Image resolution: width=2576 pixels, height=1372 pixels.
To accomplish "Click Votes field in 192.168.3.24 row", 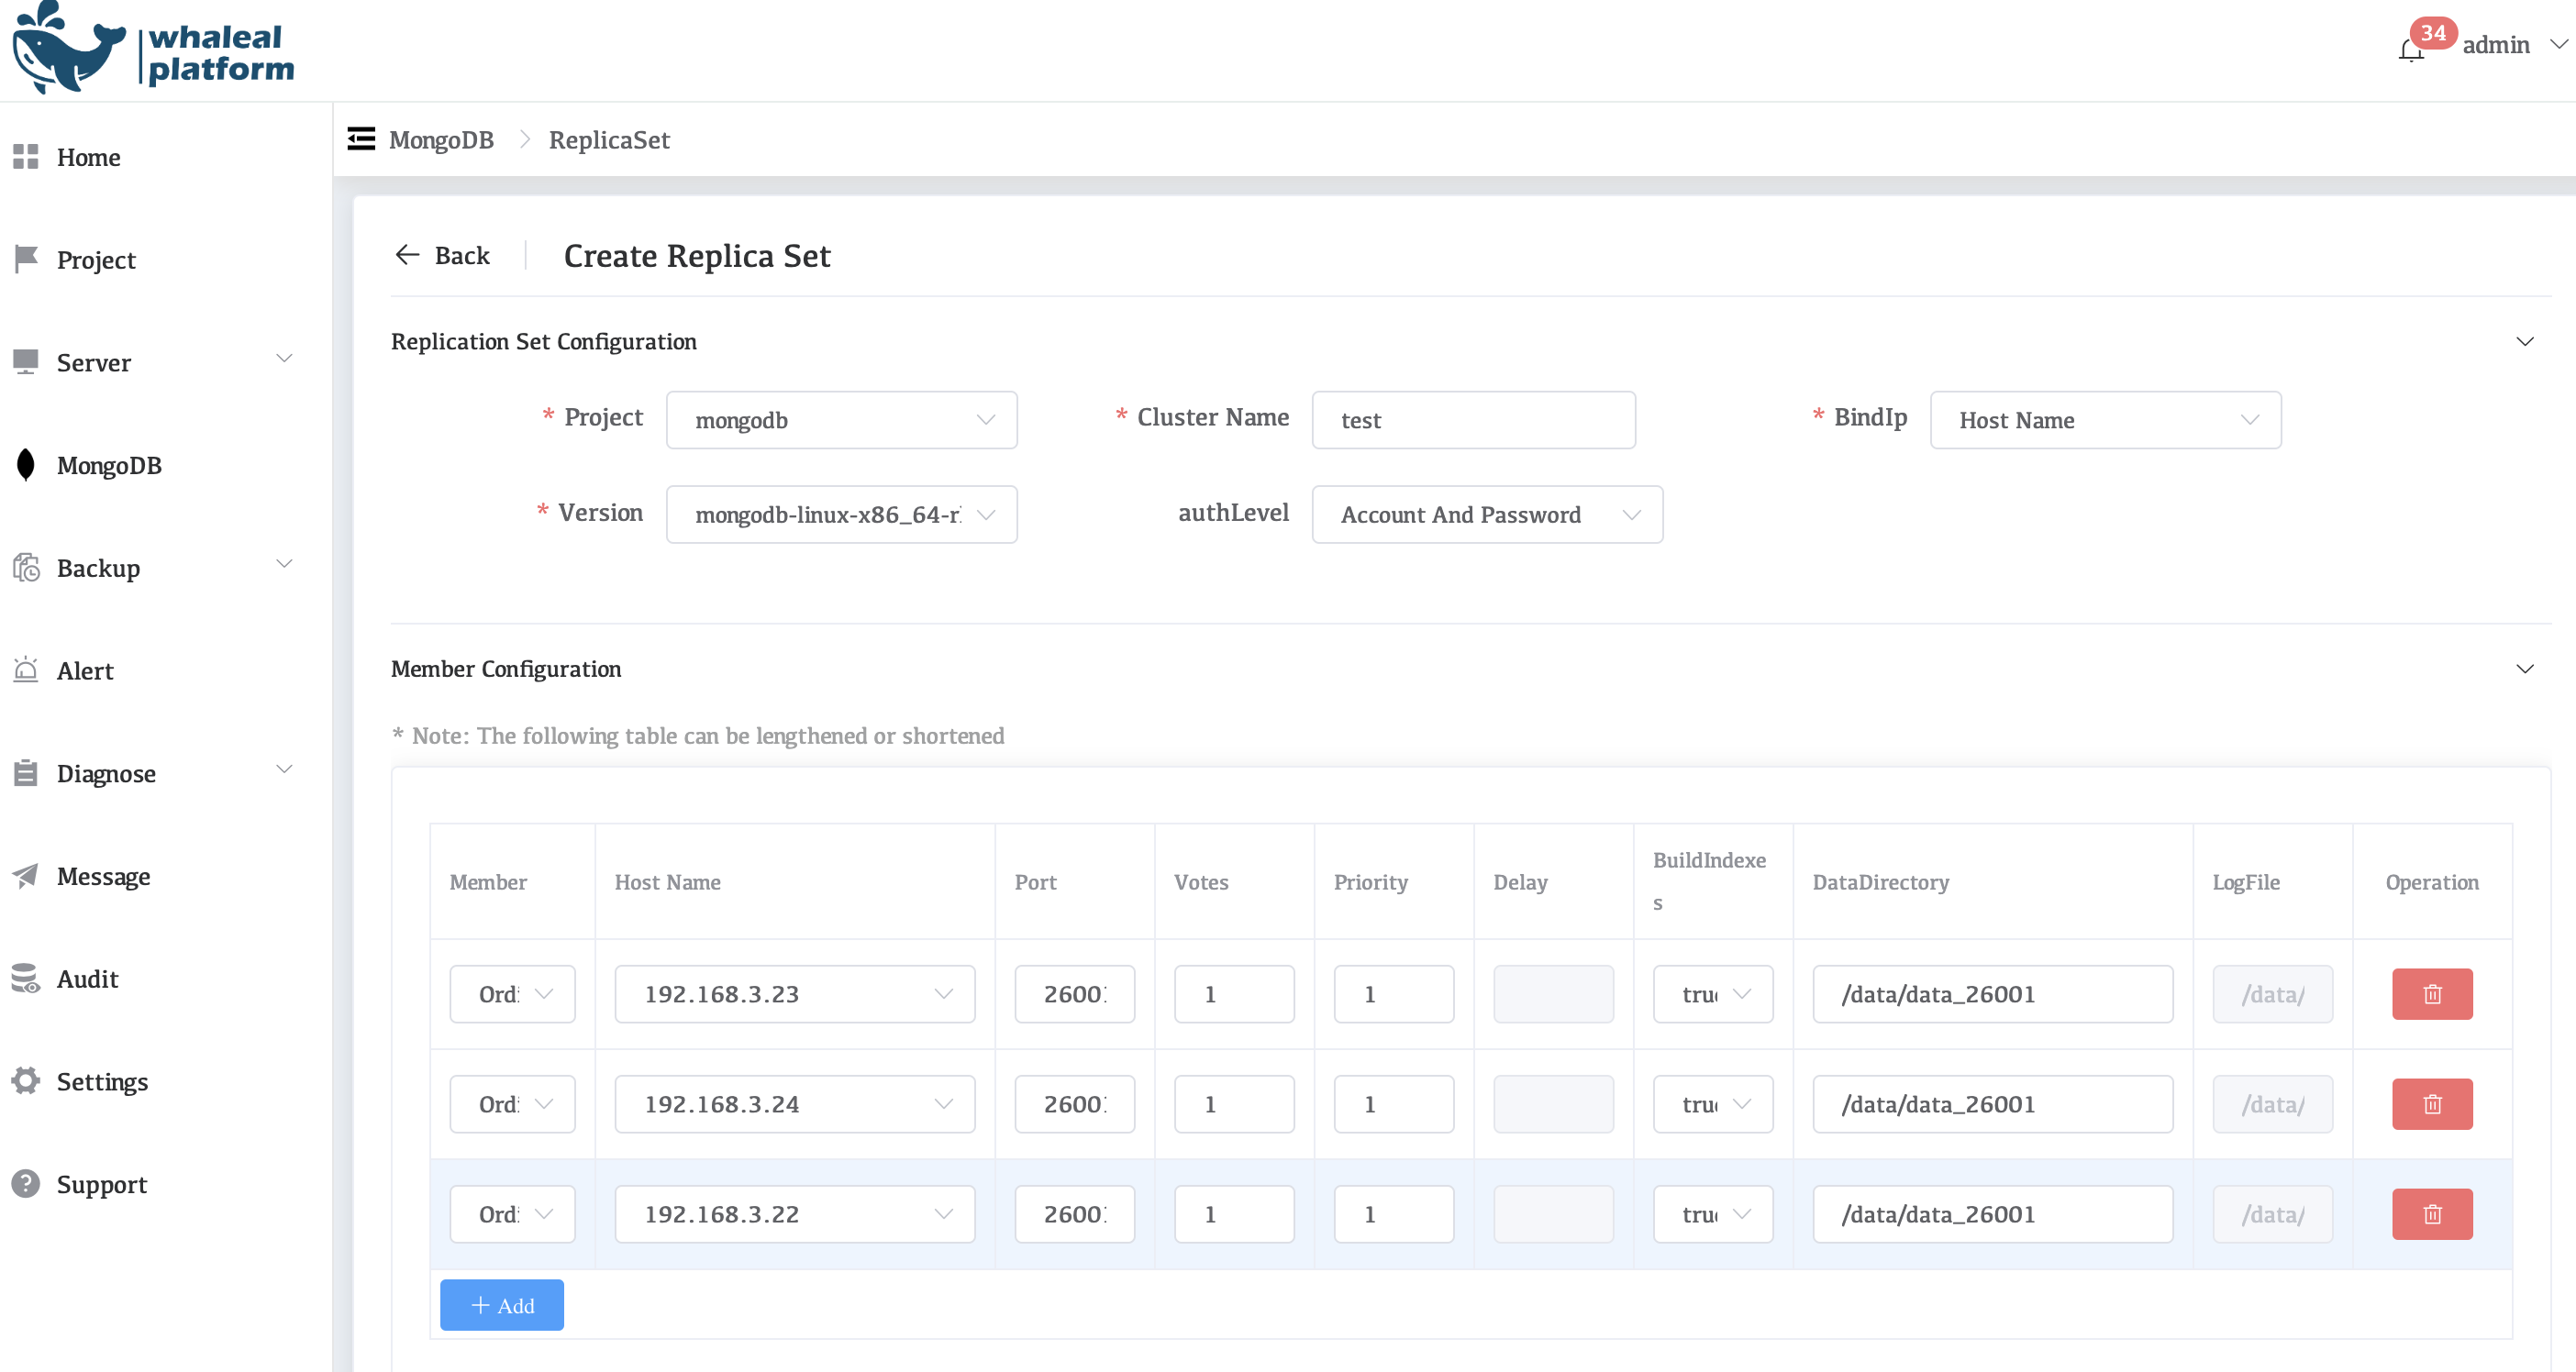I will click(1234, 1104).
